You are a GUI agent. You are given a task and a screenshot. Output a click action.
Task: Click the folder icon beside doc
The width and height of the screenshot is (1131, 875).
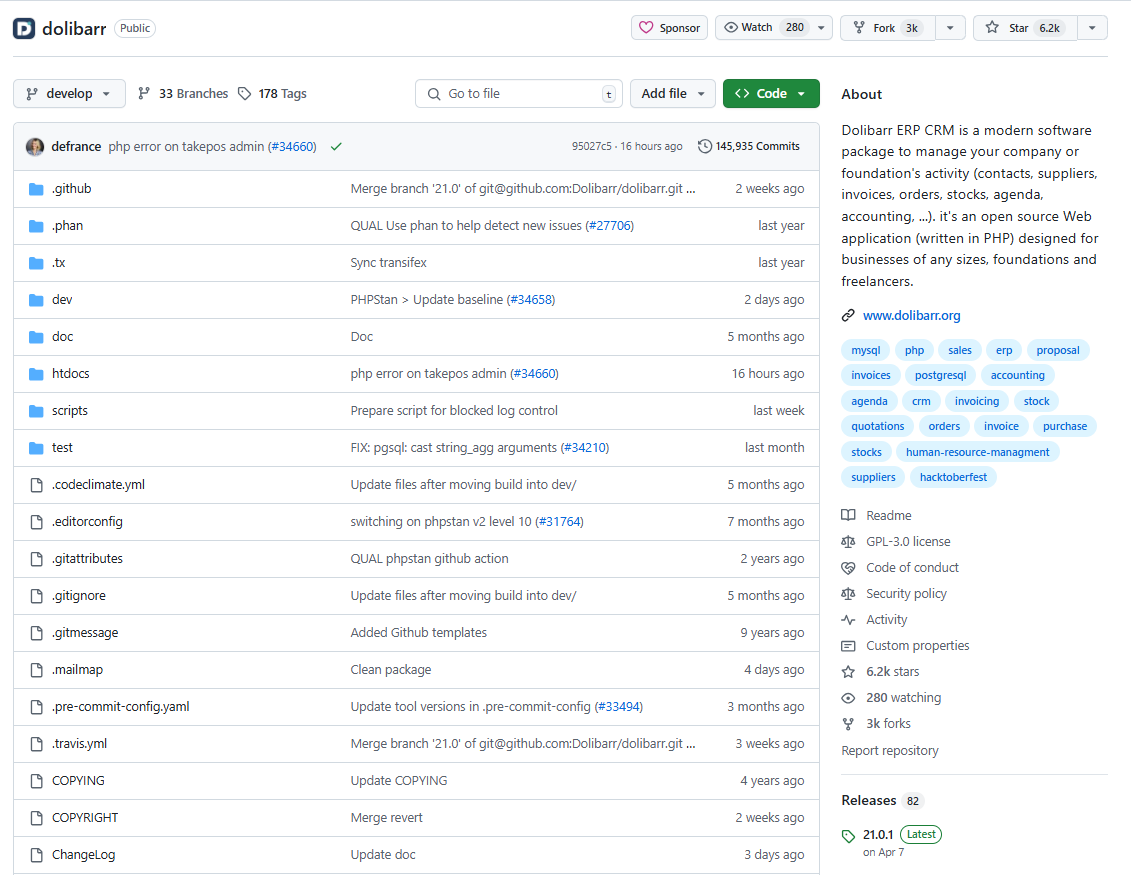(36, 337)
